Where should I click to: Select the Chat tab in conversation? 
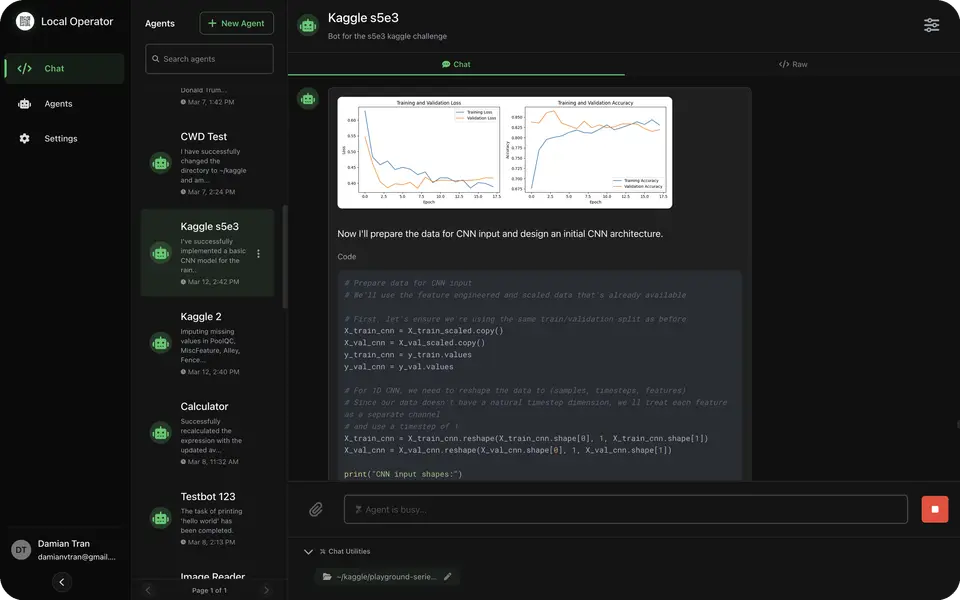456,64
